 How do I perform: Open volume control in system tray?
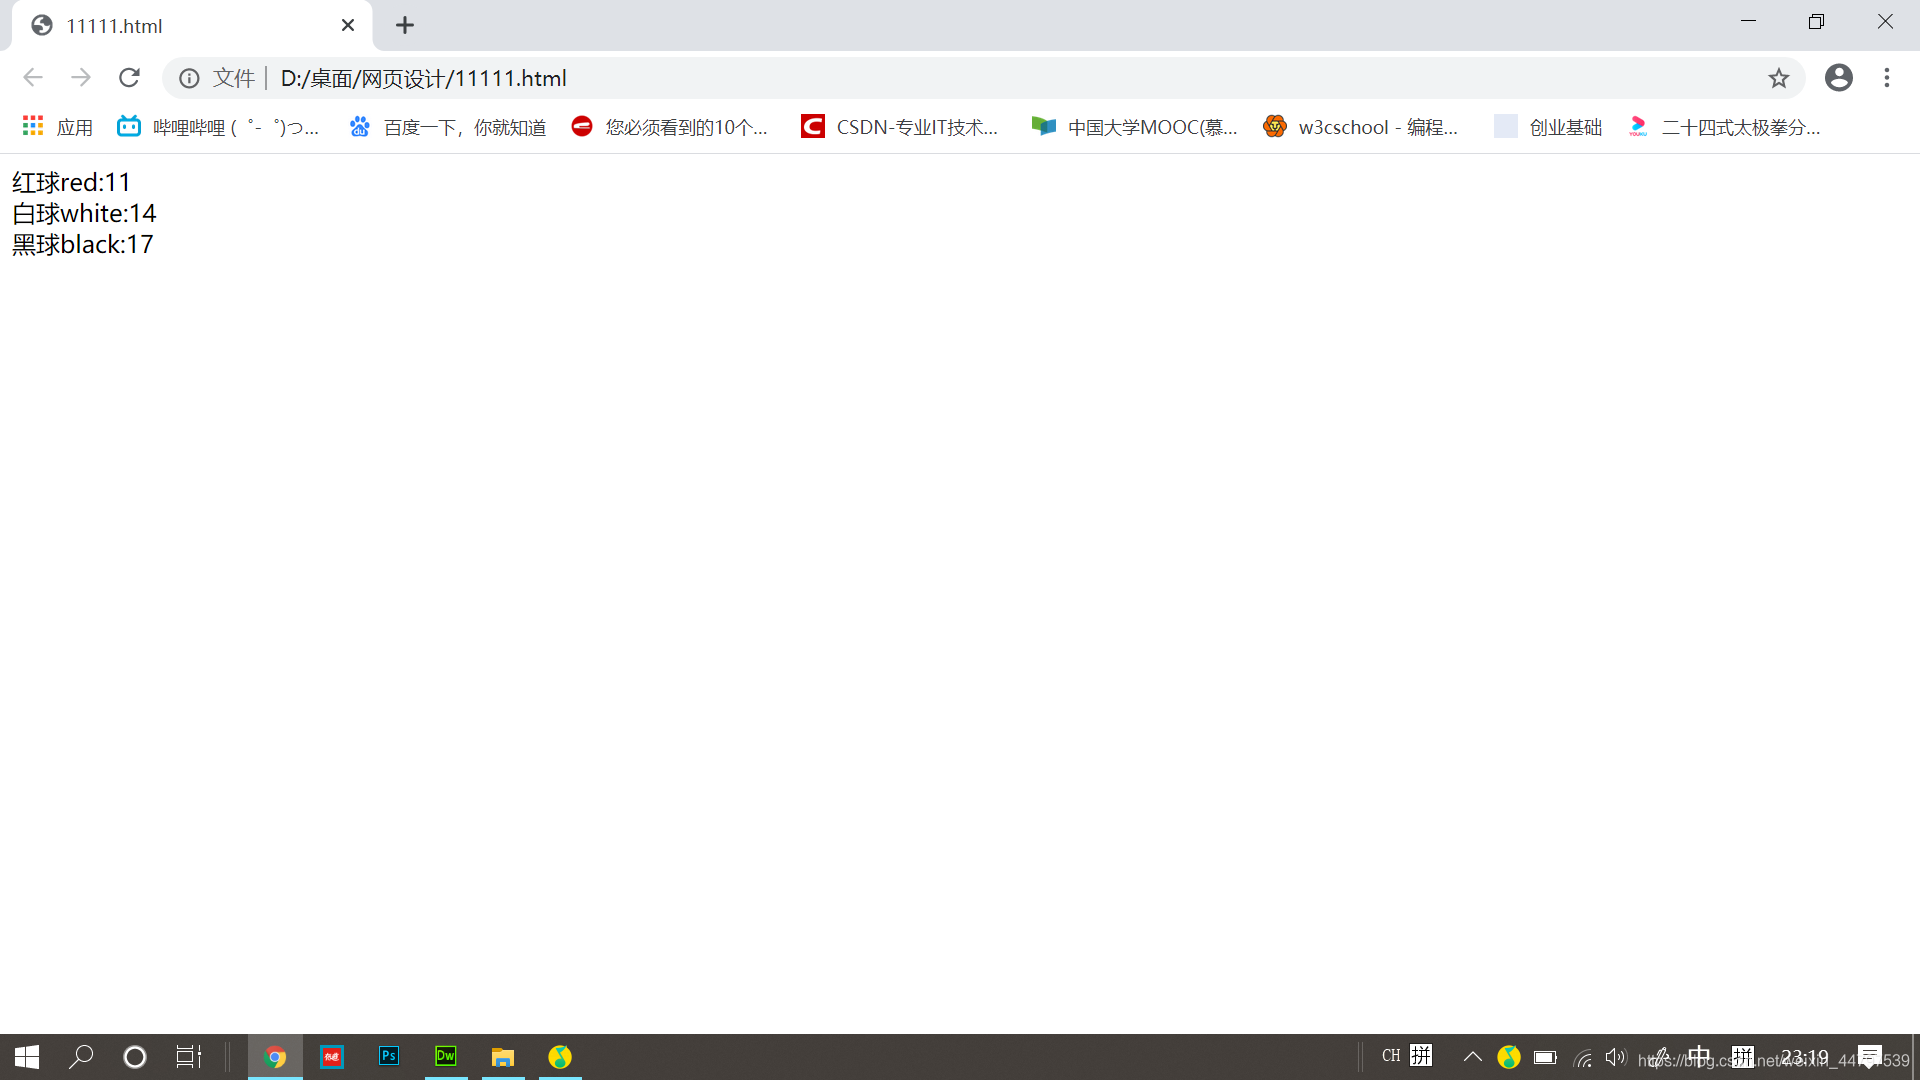(x=1615, y=1056)
